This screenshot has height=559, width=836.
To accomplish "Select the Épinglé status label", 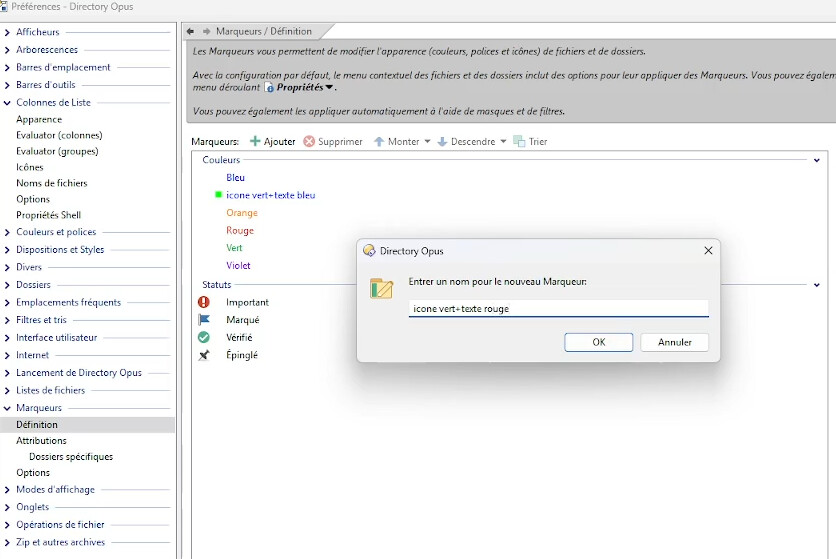I will (242, 355).
